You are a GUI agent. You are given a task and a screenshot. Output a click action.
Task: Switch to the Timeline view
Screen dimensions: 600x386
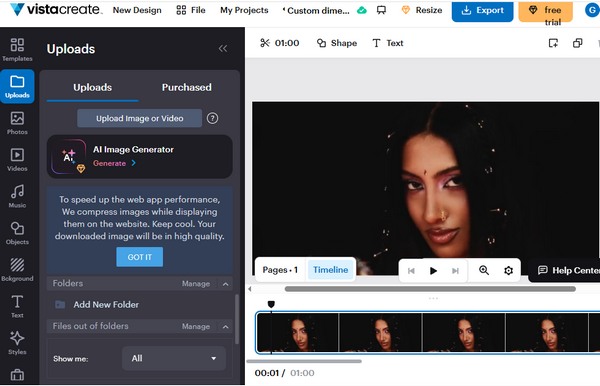tap(331, 270)
